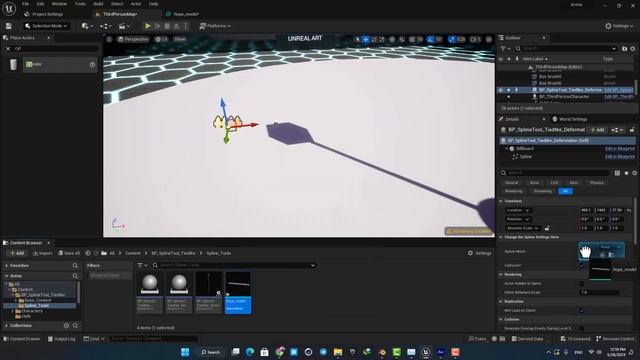Viewport: 640px width, 360px height.
Task: Open the Outliner settings gear
Action: [633, 49]
